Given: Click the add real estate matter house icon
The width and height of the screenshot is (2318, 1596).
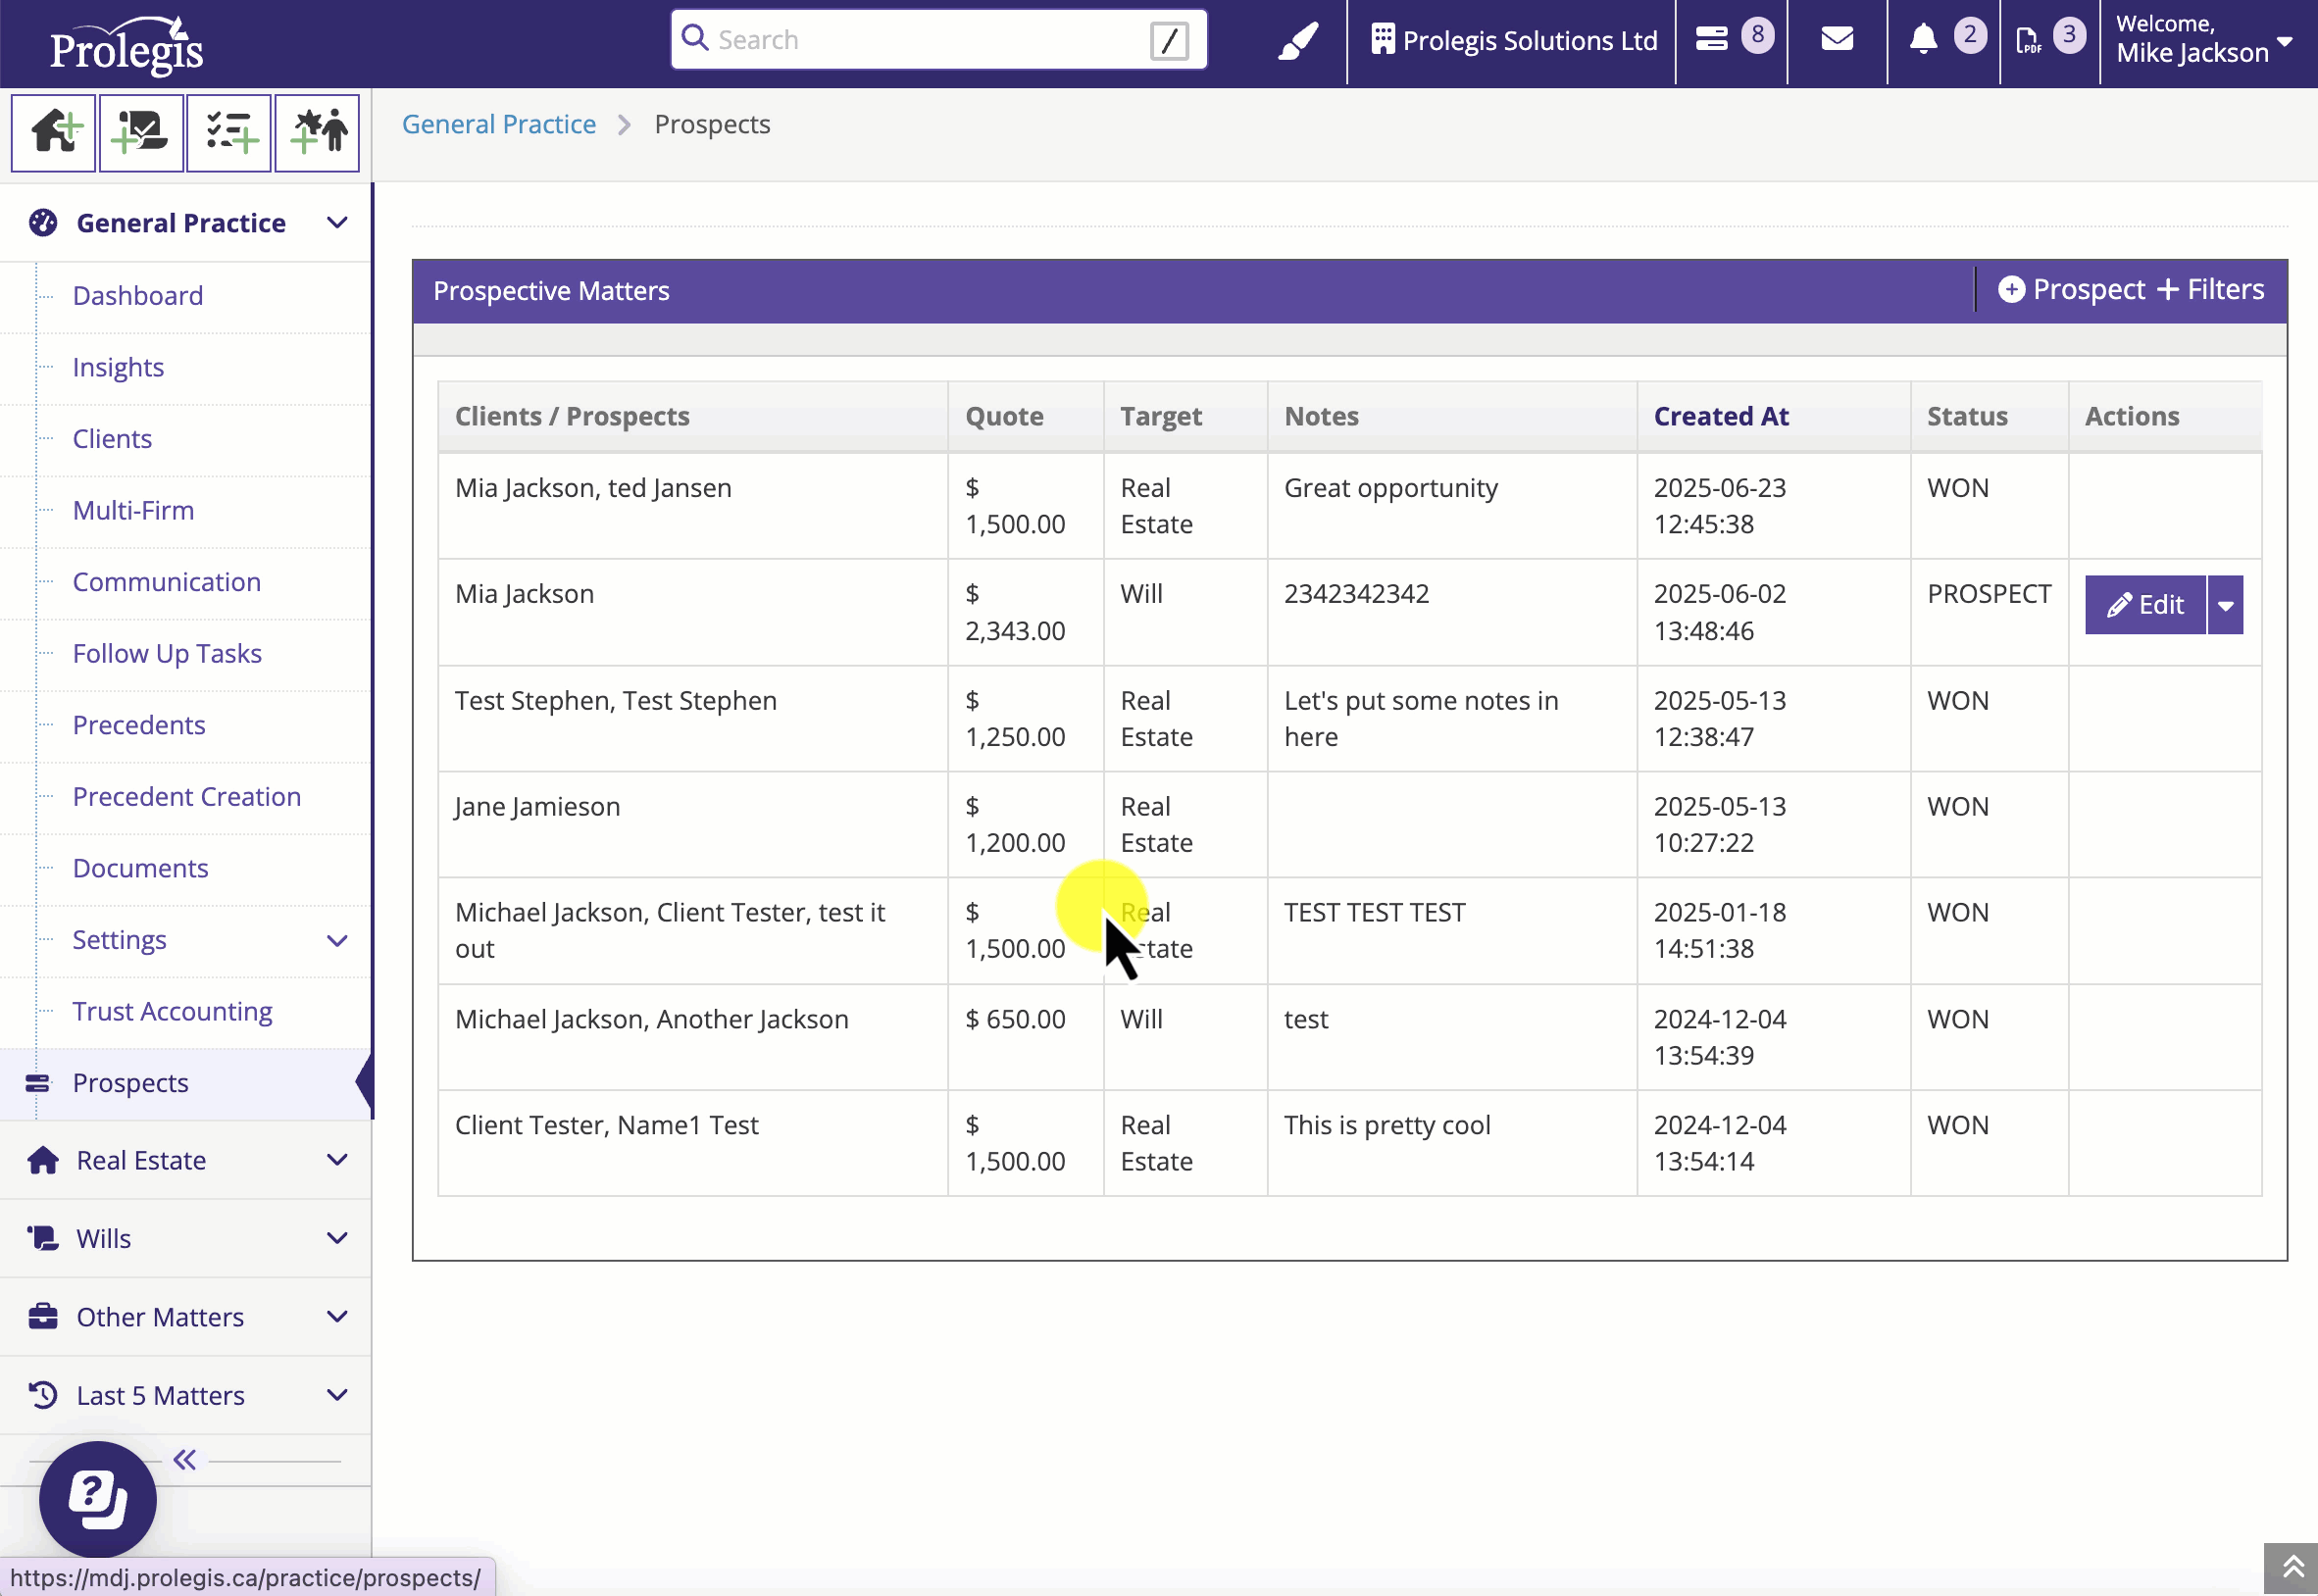Looking at the screenshot, I should (54, 132).
